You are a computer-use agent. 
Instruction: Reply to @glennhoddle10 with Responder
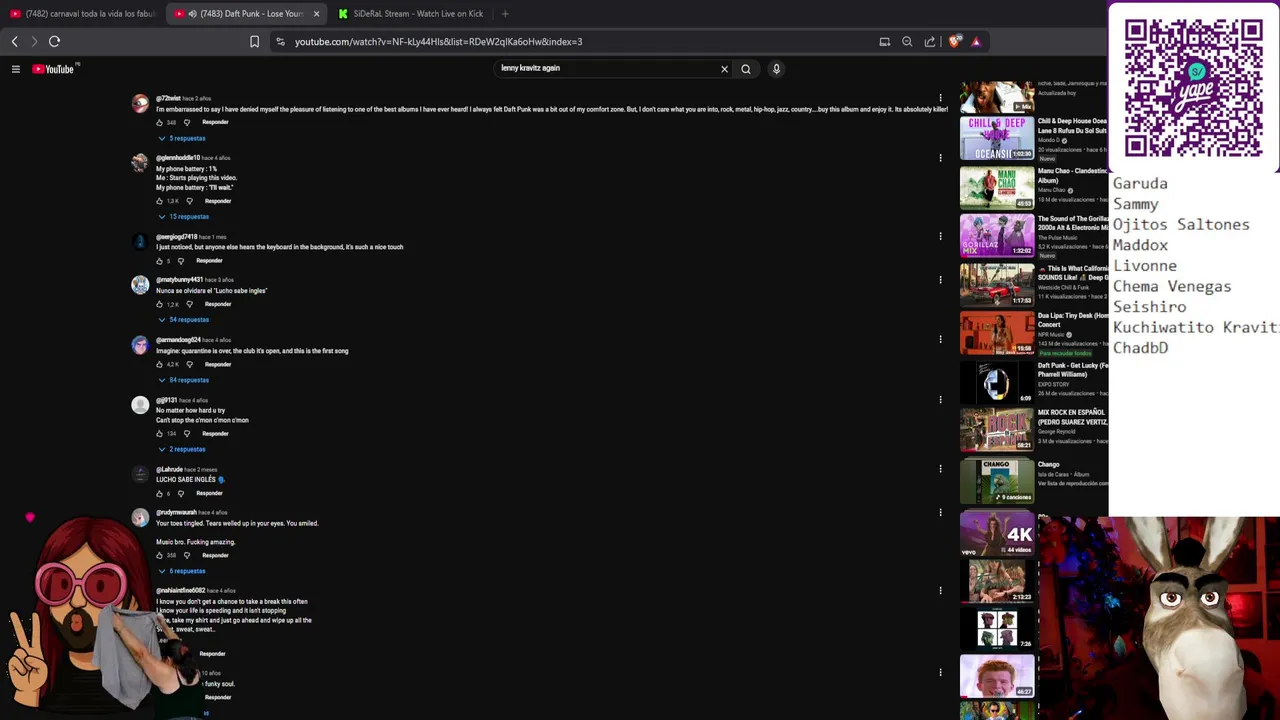[218, 201]
